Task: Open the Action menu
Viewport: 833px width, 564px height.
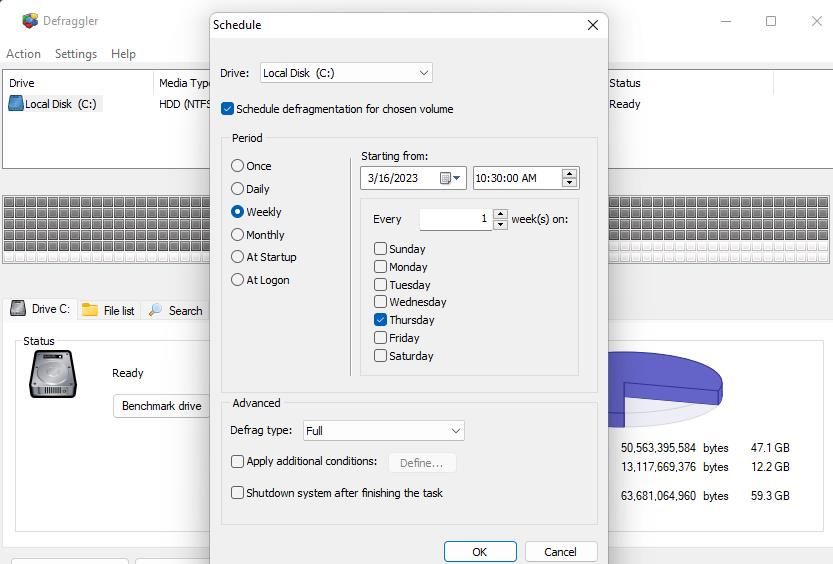Action: click(x=23, y=54)
